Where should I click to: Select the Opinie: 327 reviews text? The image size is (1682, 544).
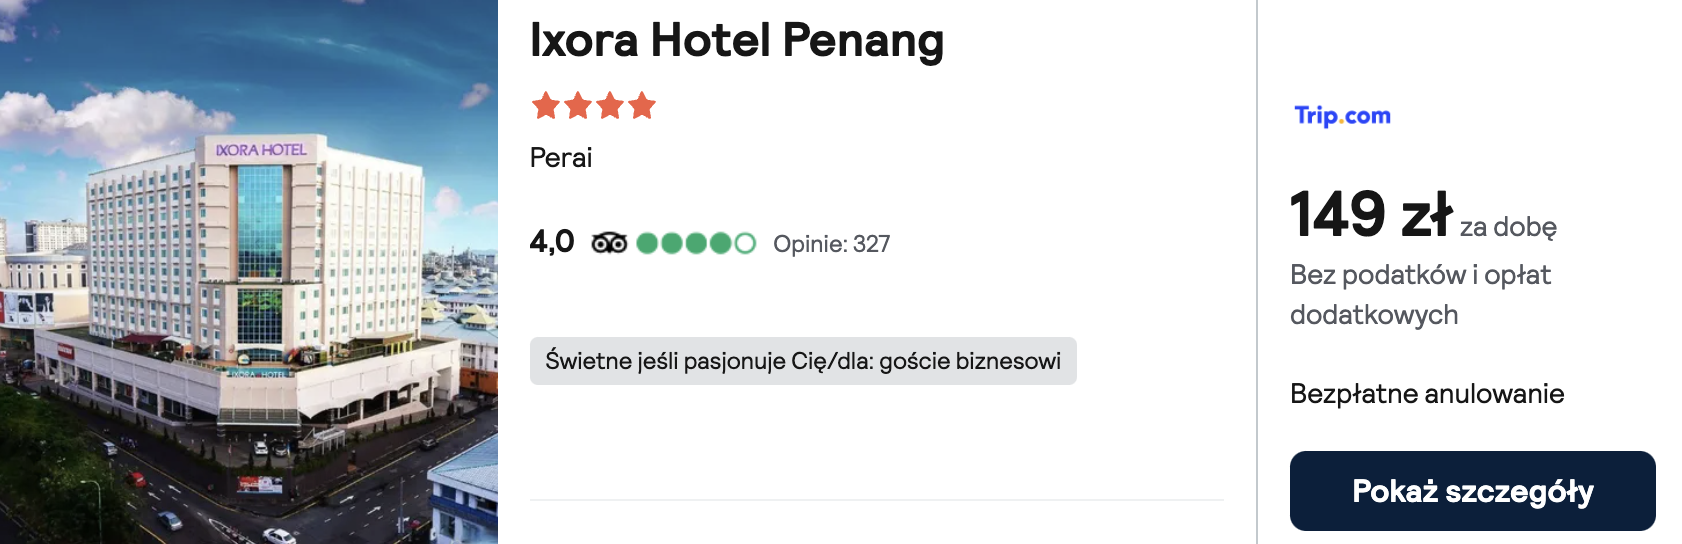[831, 244]
